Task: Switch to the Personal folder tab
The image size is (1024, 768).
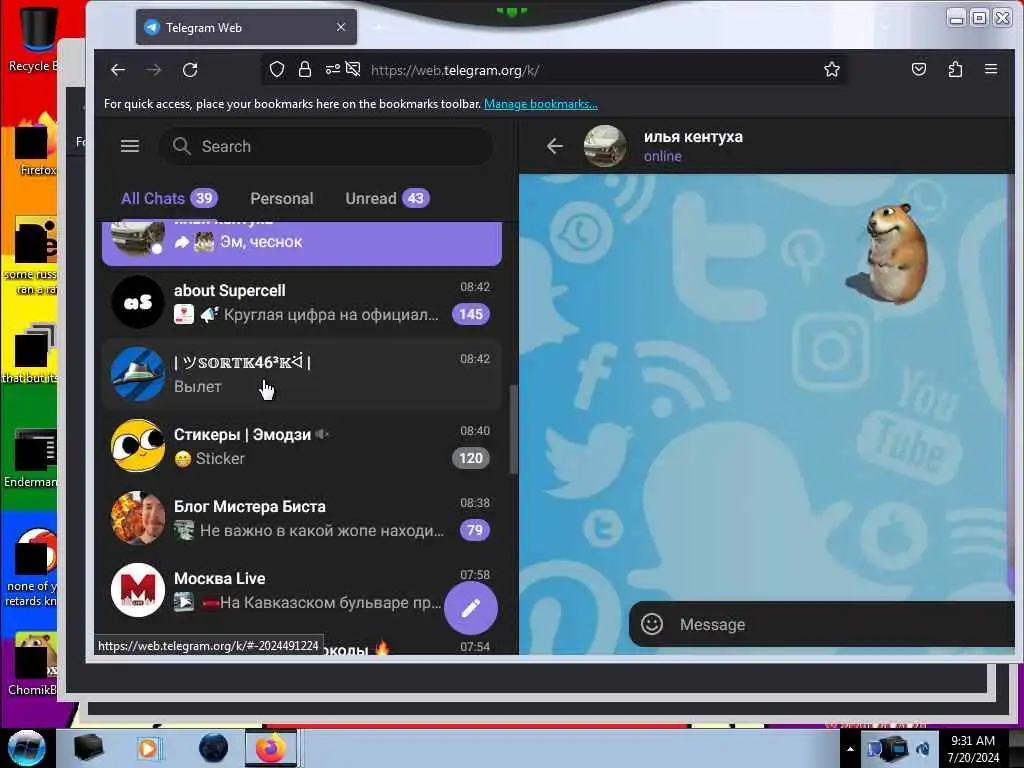Action: point(281,199)
